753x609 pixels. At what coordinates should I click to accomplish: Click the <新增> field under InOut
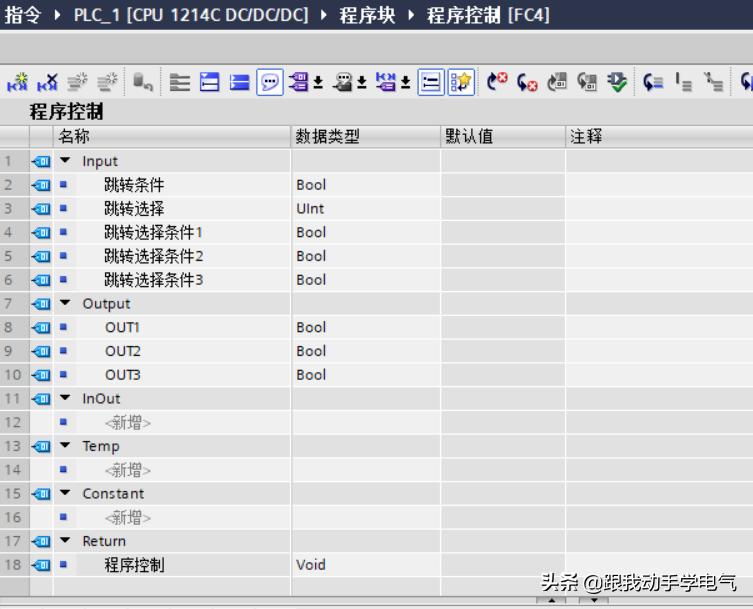[x=128, y=423]
